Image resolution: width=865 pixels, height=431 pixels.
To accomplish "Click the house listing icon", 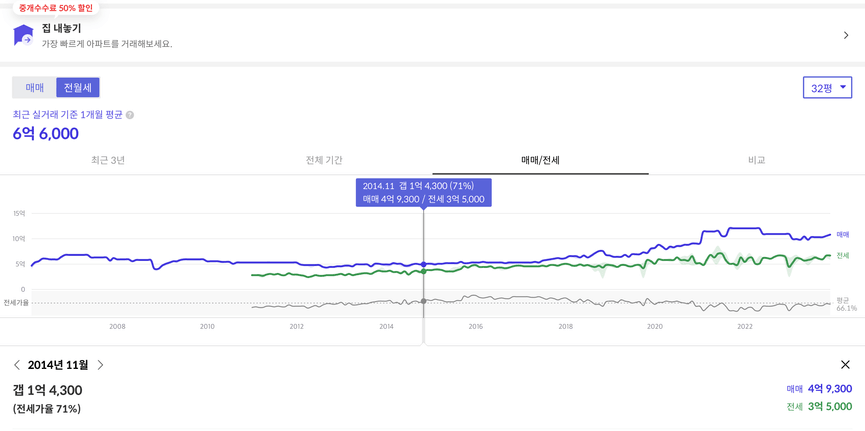I will coord(23,35).
